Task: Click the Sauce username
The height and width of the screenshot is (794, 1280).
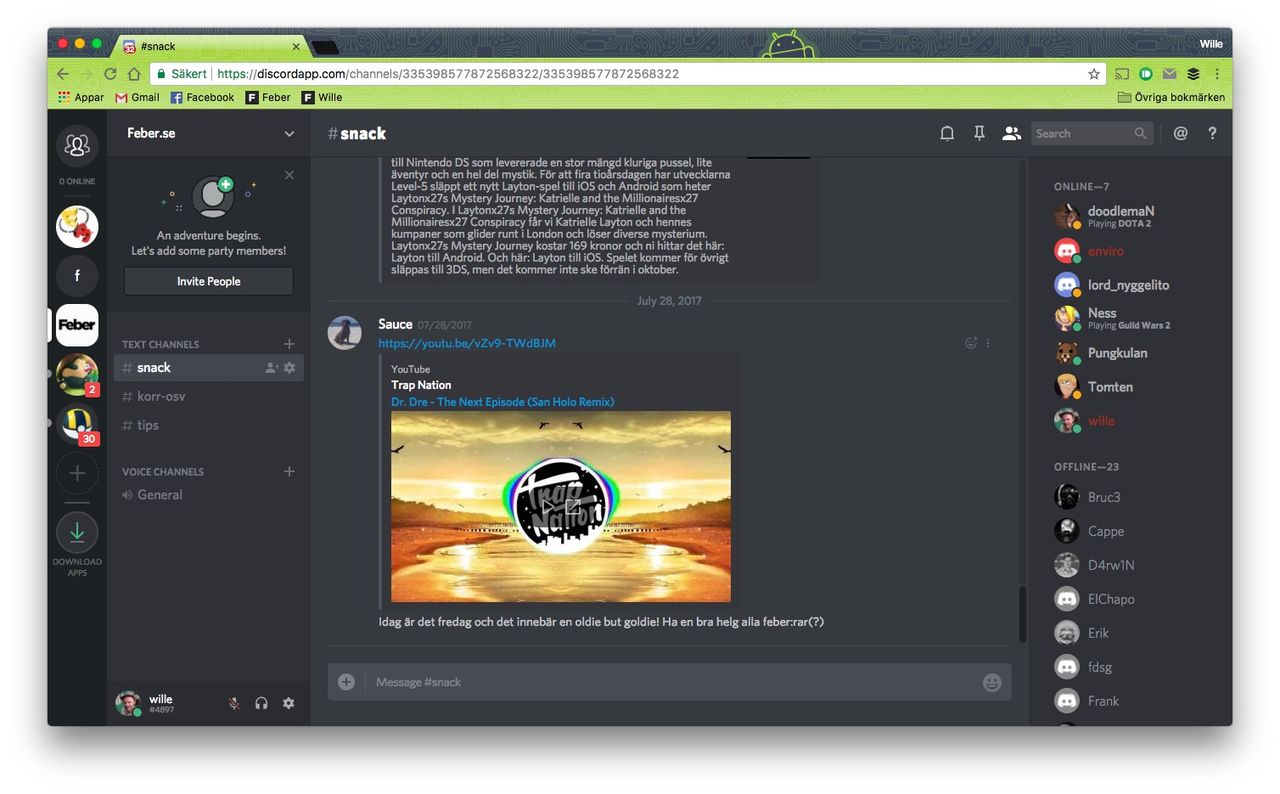Action: 395,324
